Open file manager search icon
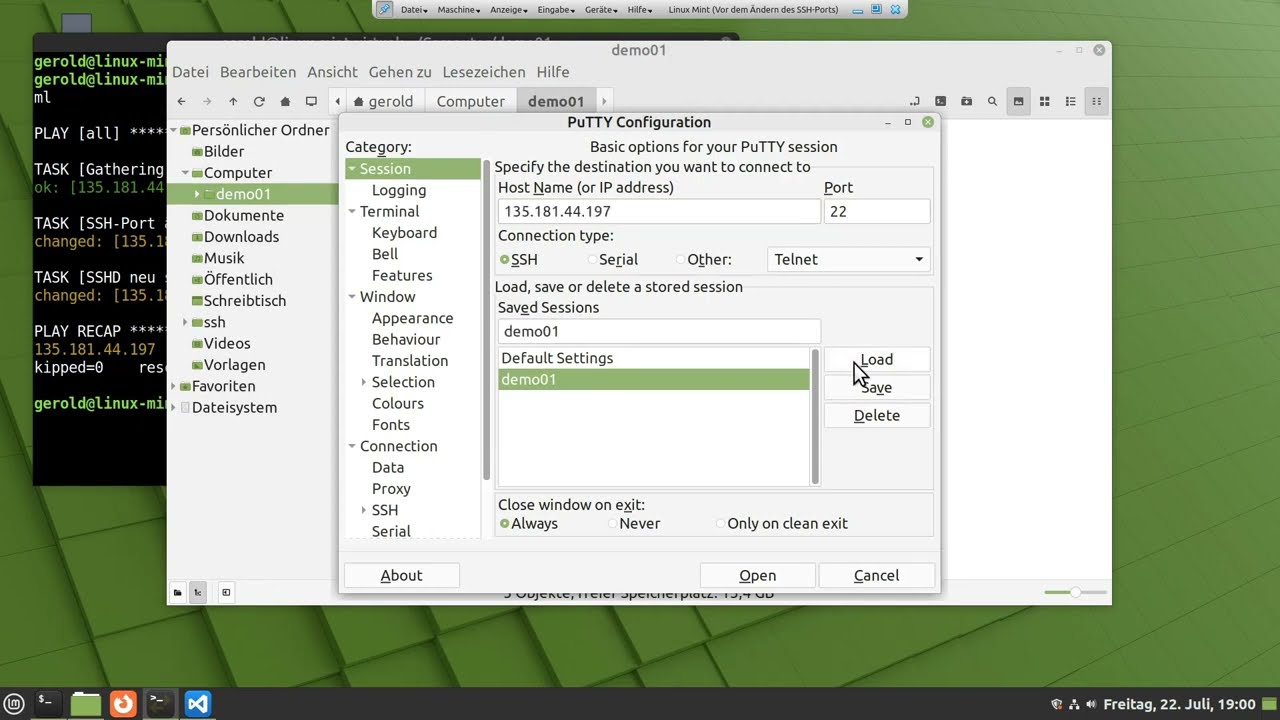 [x=992, y=101]
